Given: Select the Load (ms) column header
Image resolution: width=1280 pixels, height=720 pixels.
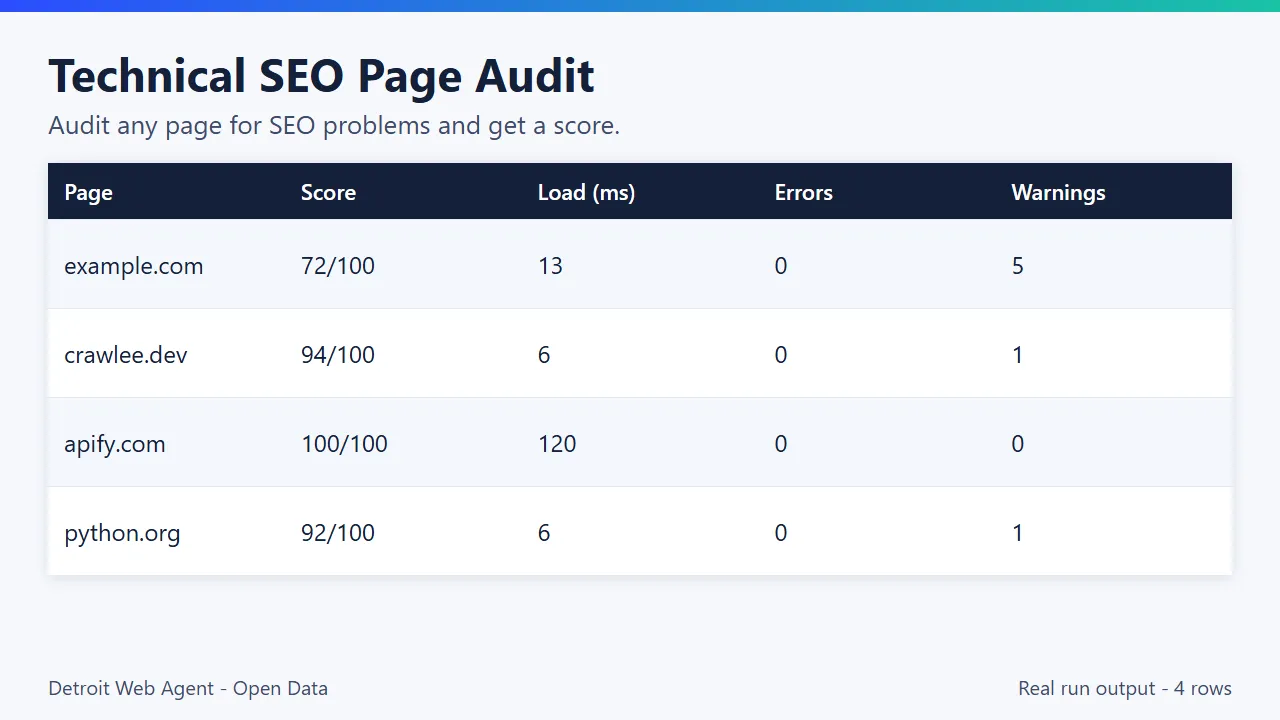Looking at the screenshot, I should click(586, 192).
